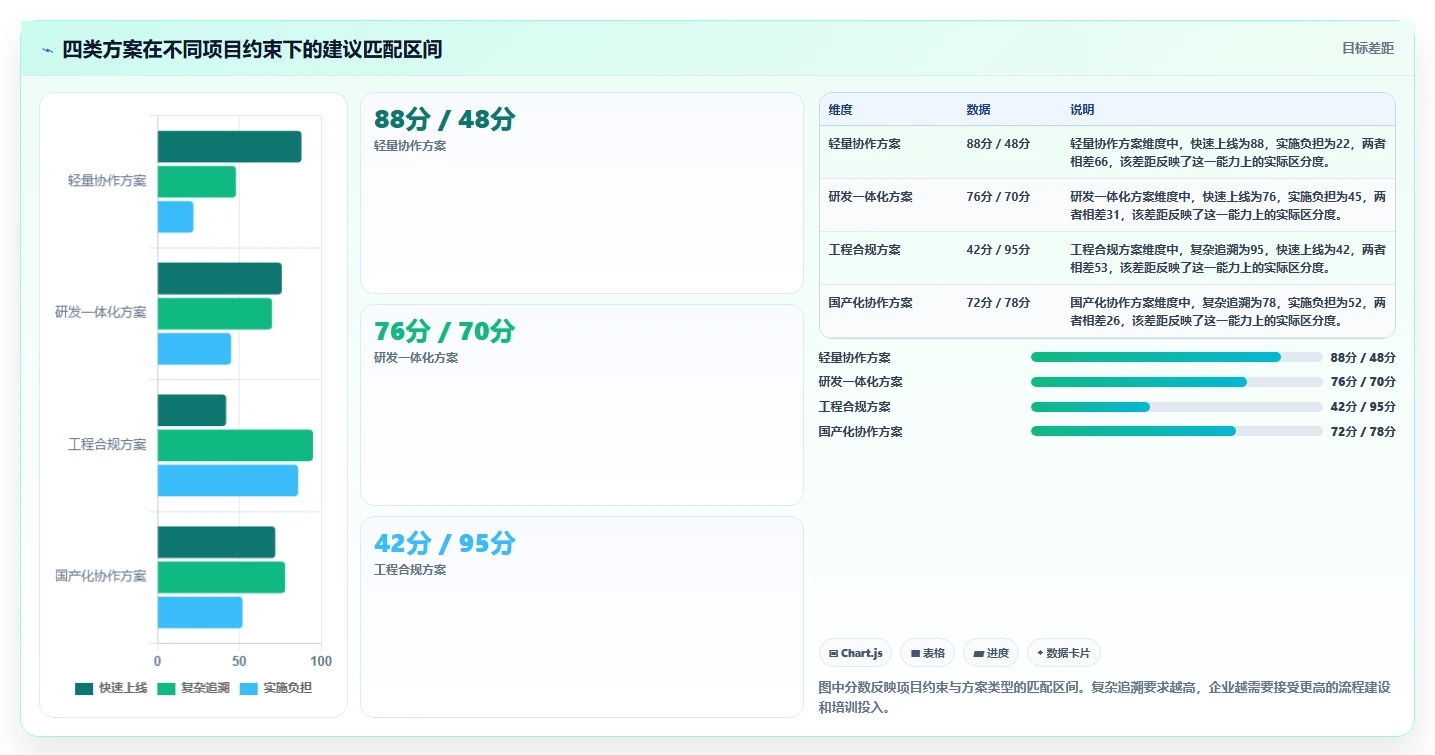The image size is (1435, 755).
Task: Click the 50 tick on chart x-axis
Action: click(239, 661)
